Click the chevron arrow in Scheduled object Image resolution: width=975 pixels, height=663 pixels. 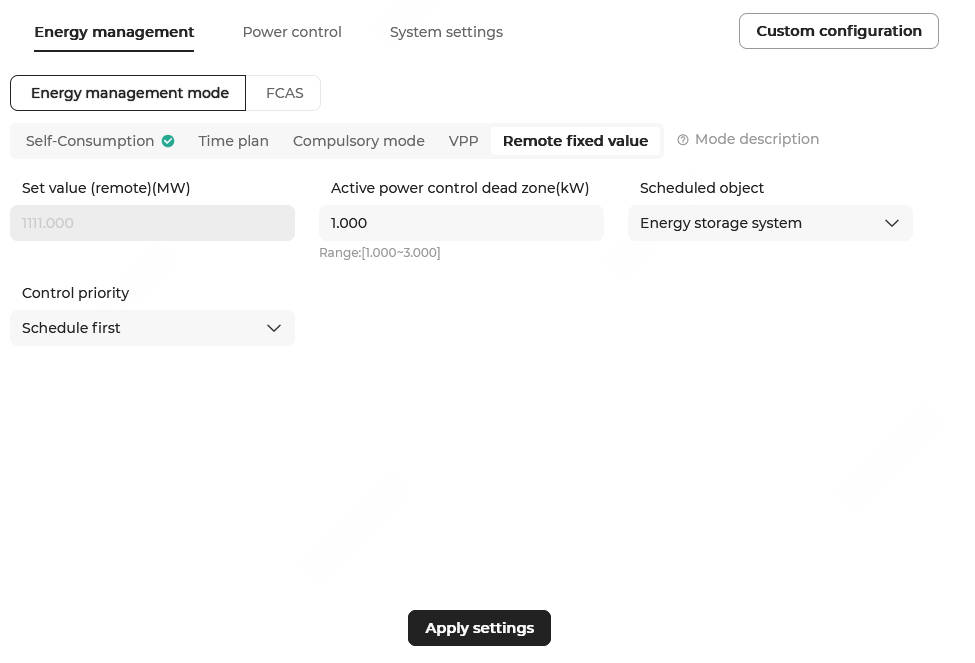pos(892,223)
